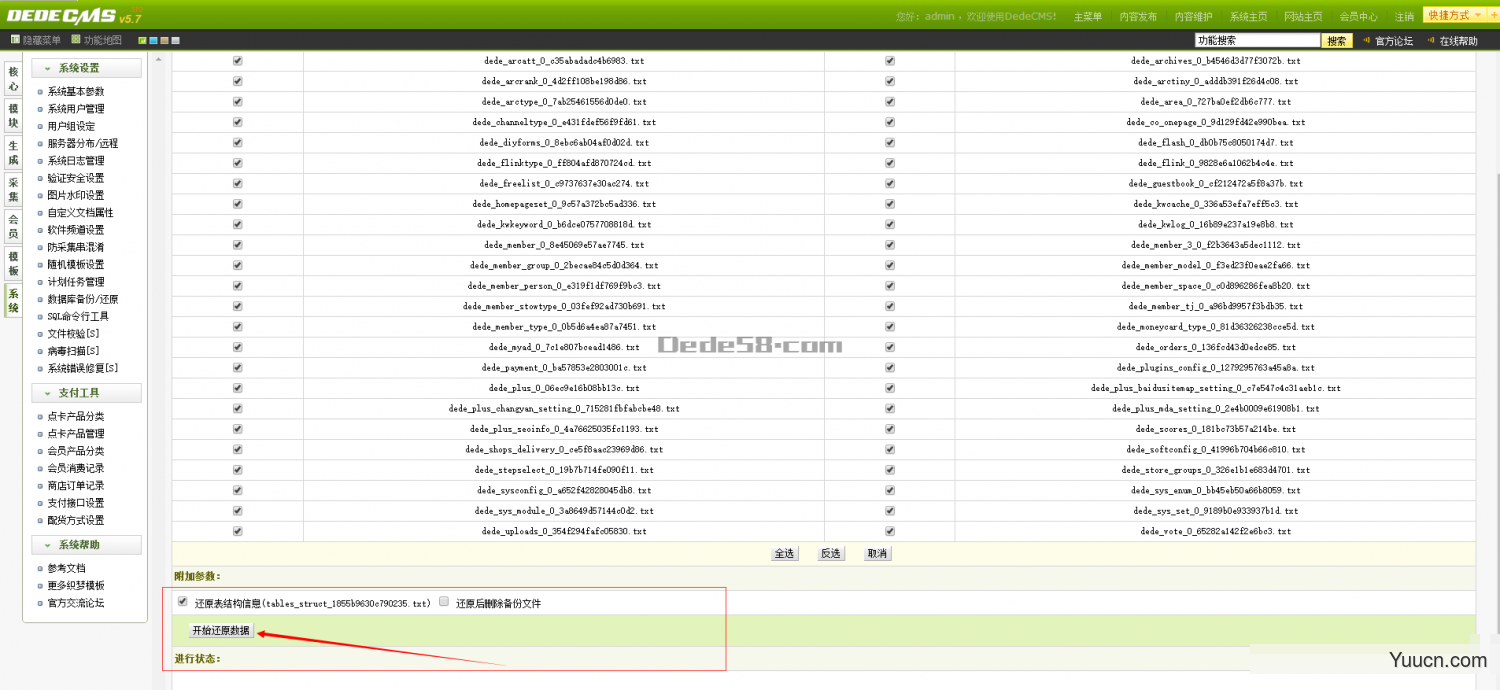
Task: Click the plus icon beside 快捷方式
Action: (1494, 15)
